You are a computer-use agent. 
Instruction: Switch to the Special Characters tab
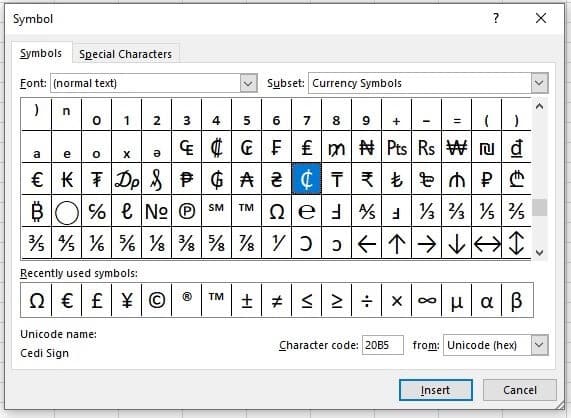coord(125,54)
